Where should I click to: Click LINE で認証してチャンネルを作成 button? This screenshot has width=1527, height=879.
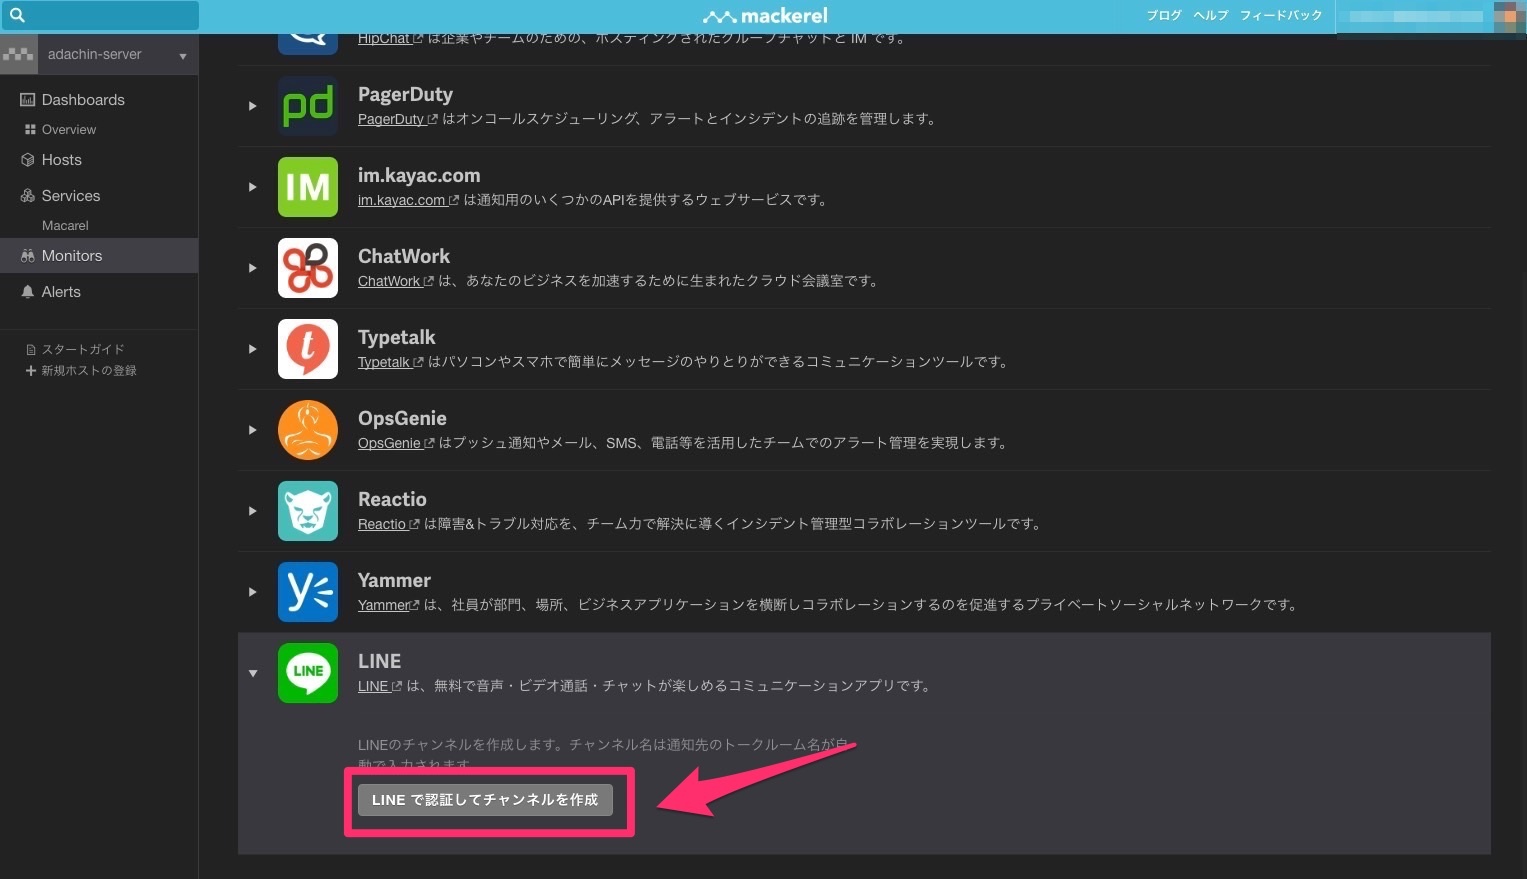(485, 800)
